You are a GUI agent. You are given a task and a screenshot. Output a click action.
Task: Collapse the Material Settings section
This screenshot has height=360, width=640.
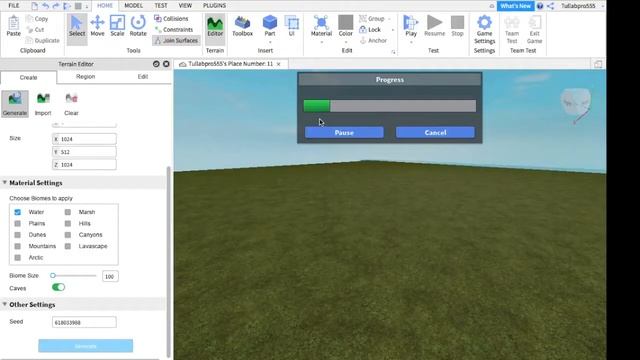[5, 182]
